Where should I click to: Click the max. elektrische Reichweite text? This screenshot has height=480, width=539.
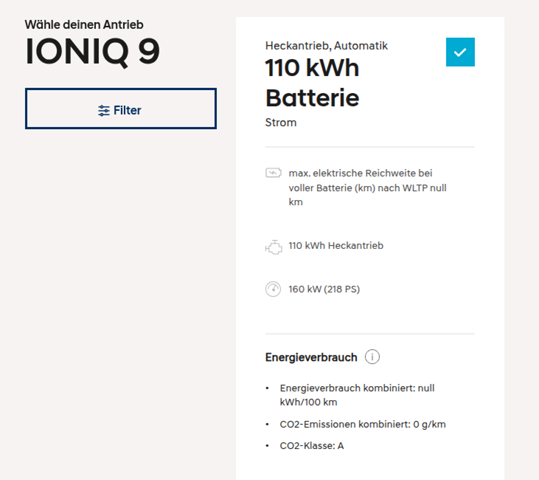tap(367, 187)
